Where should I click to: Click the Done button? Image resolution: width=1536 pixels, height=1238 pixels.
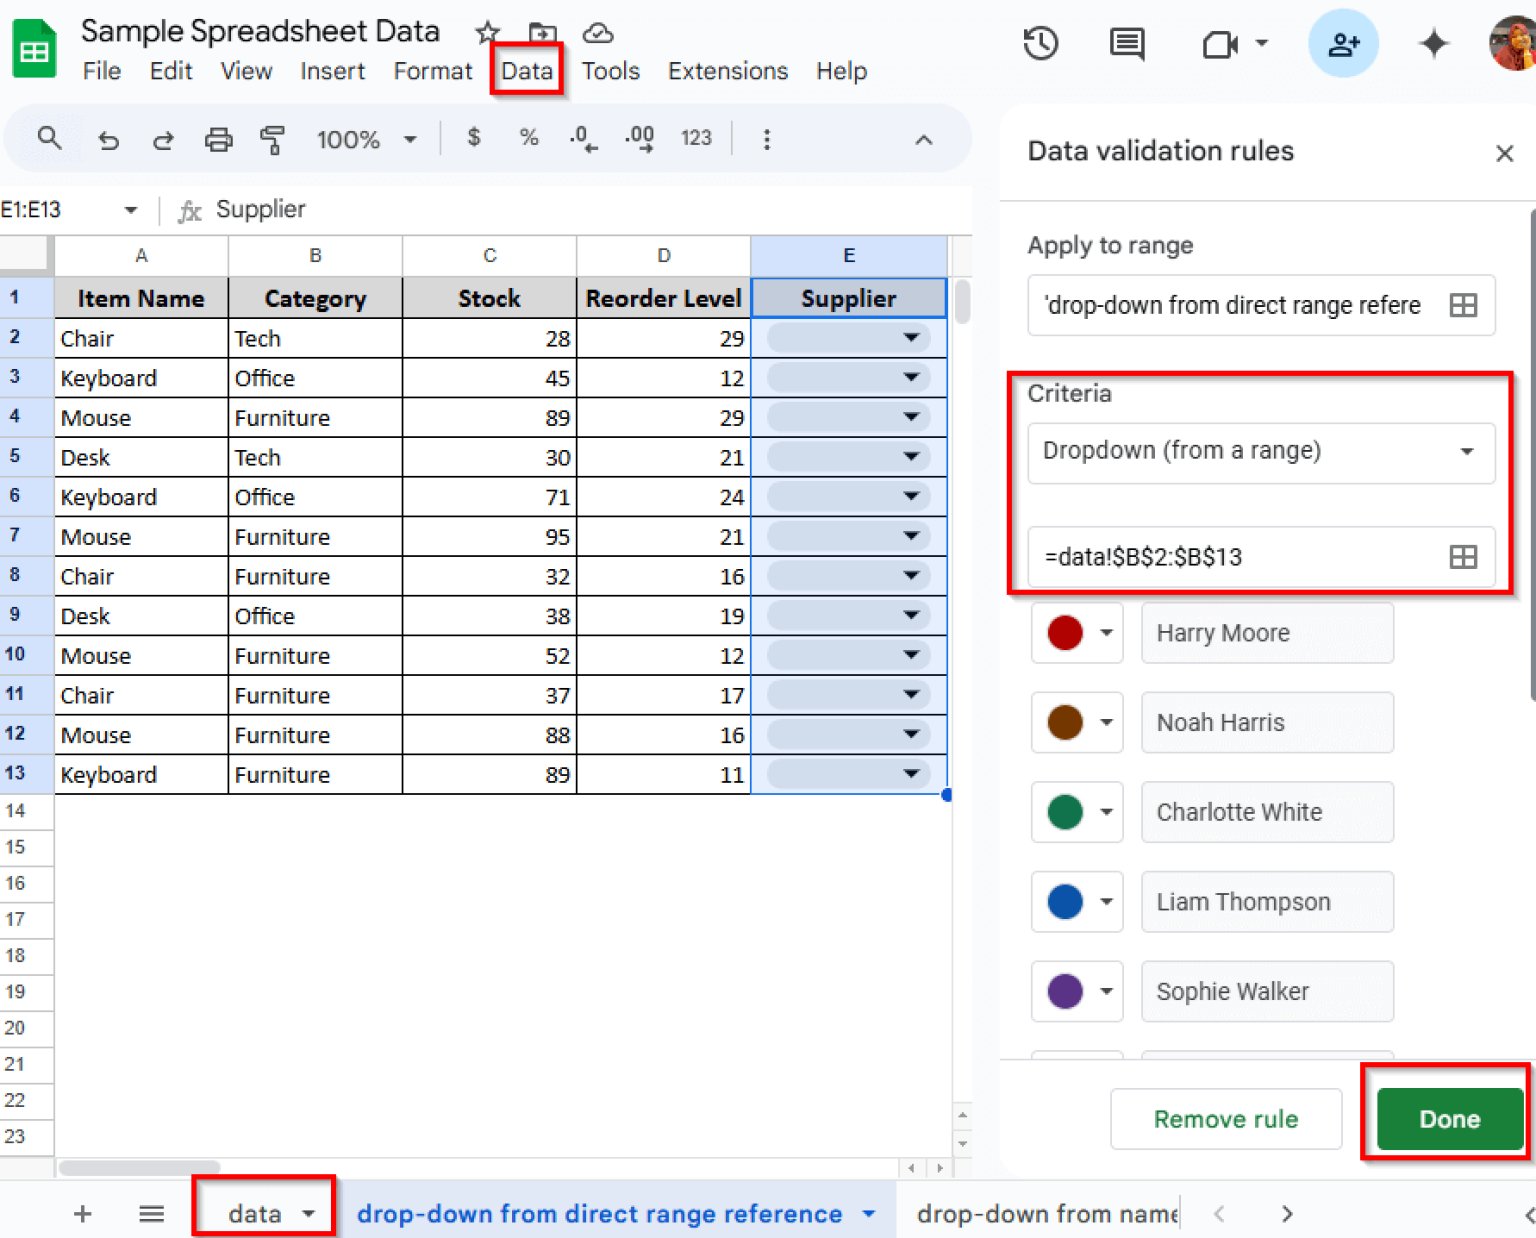(1448, 1119)
